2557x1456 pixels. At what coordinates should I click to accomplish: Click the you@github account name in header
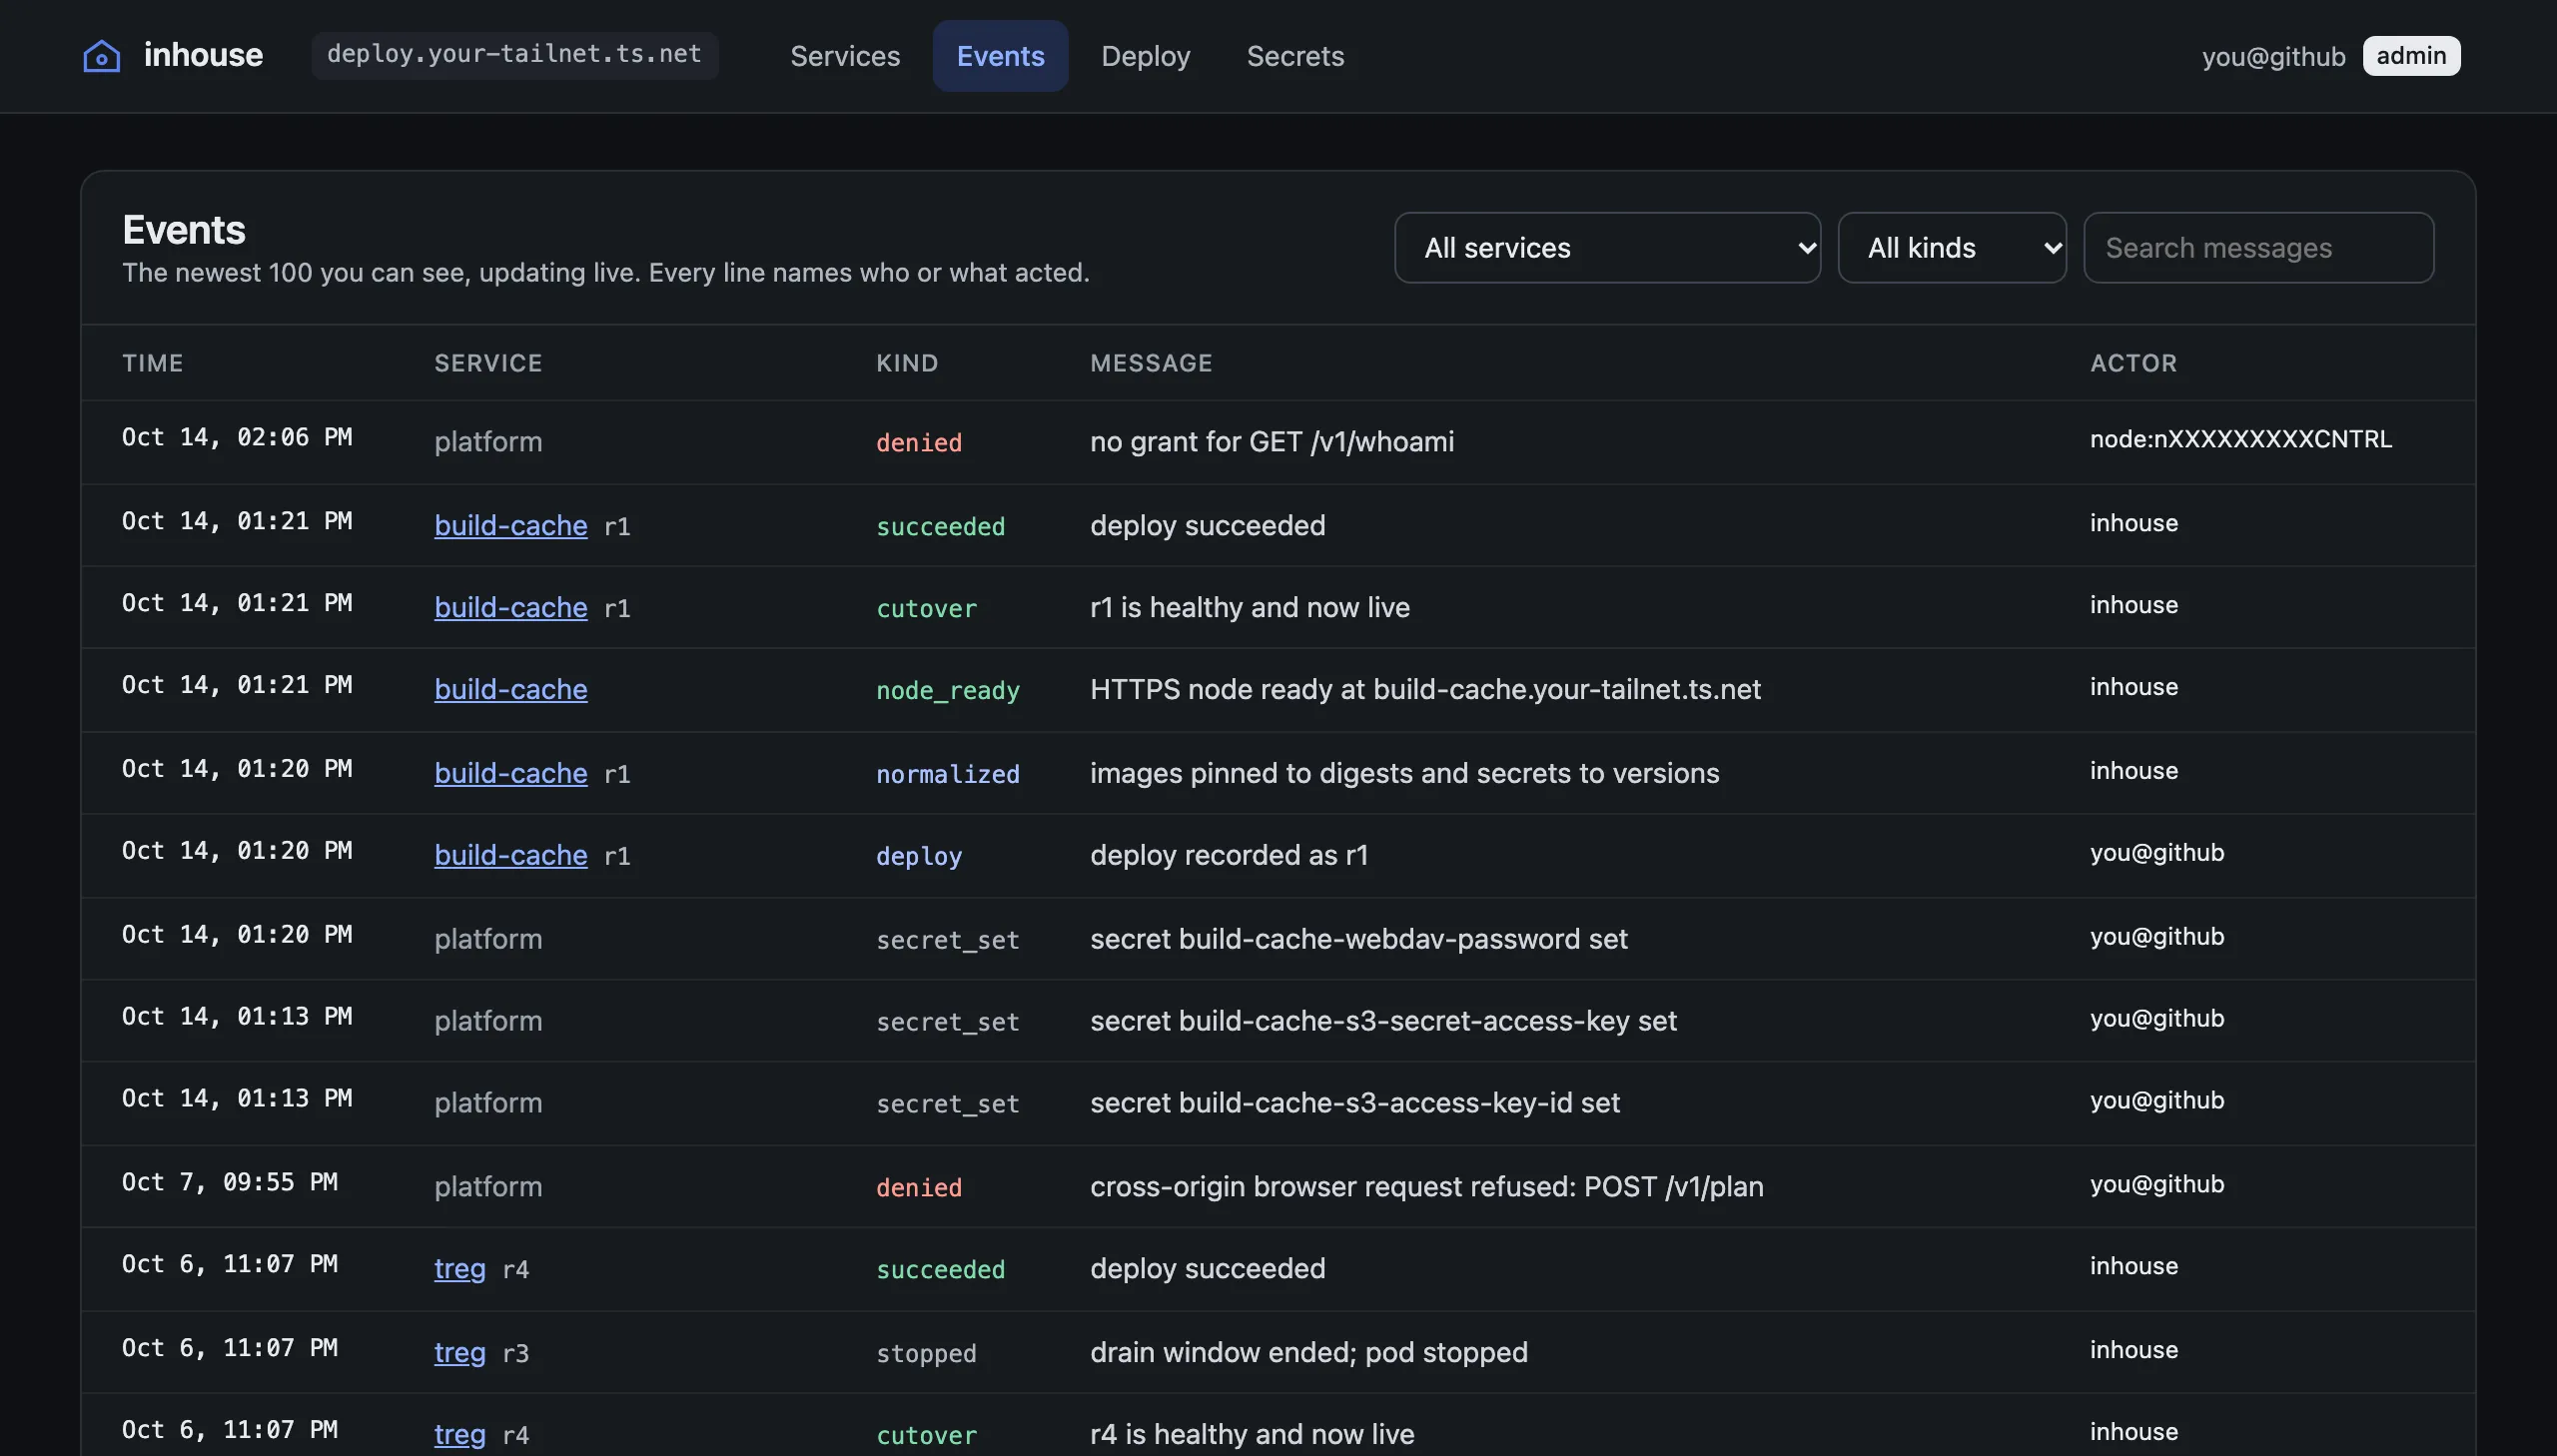point(2273,56)
